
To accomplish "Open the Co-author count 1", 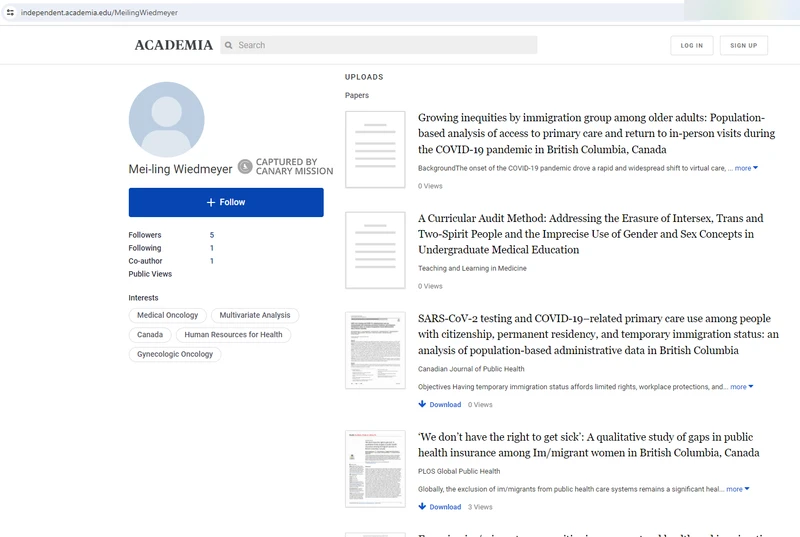I will click(x=212, y=261).
